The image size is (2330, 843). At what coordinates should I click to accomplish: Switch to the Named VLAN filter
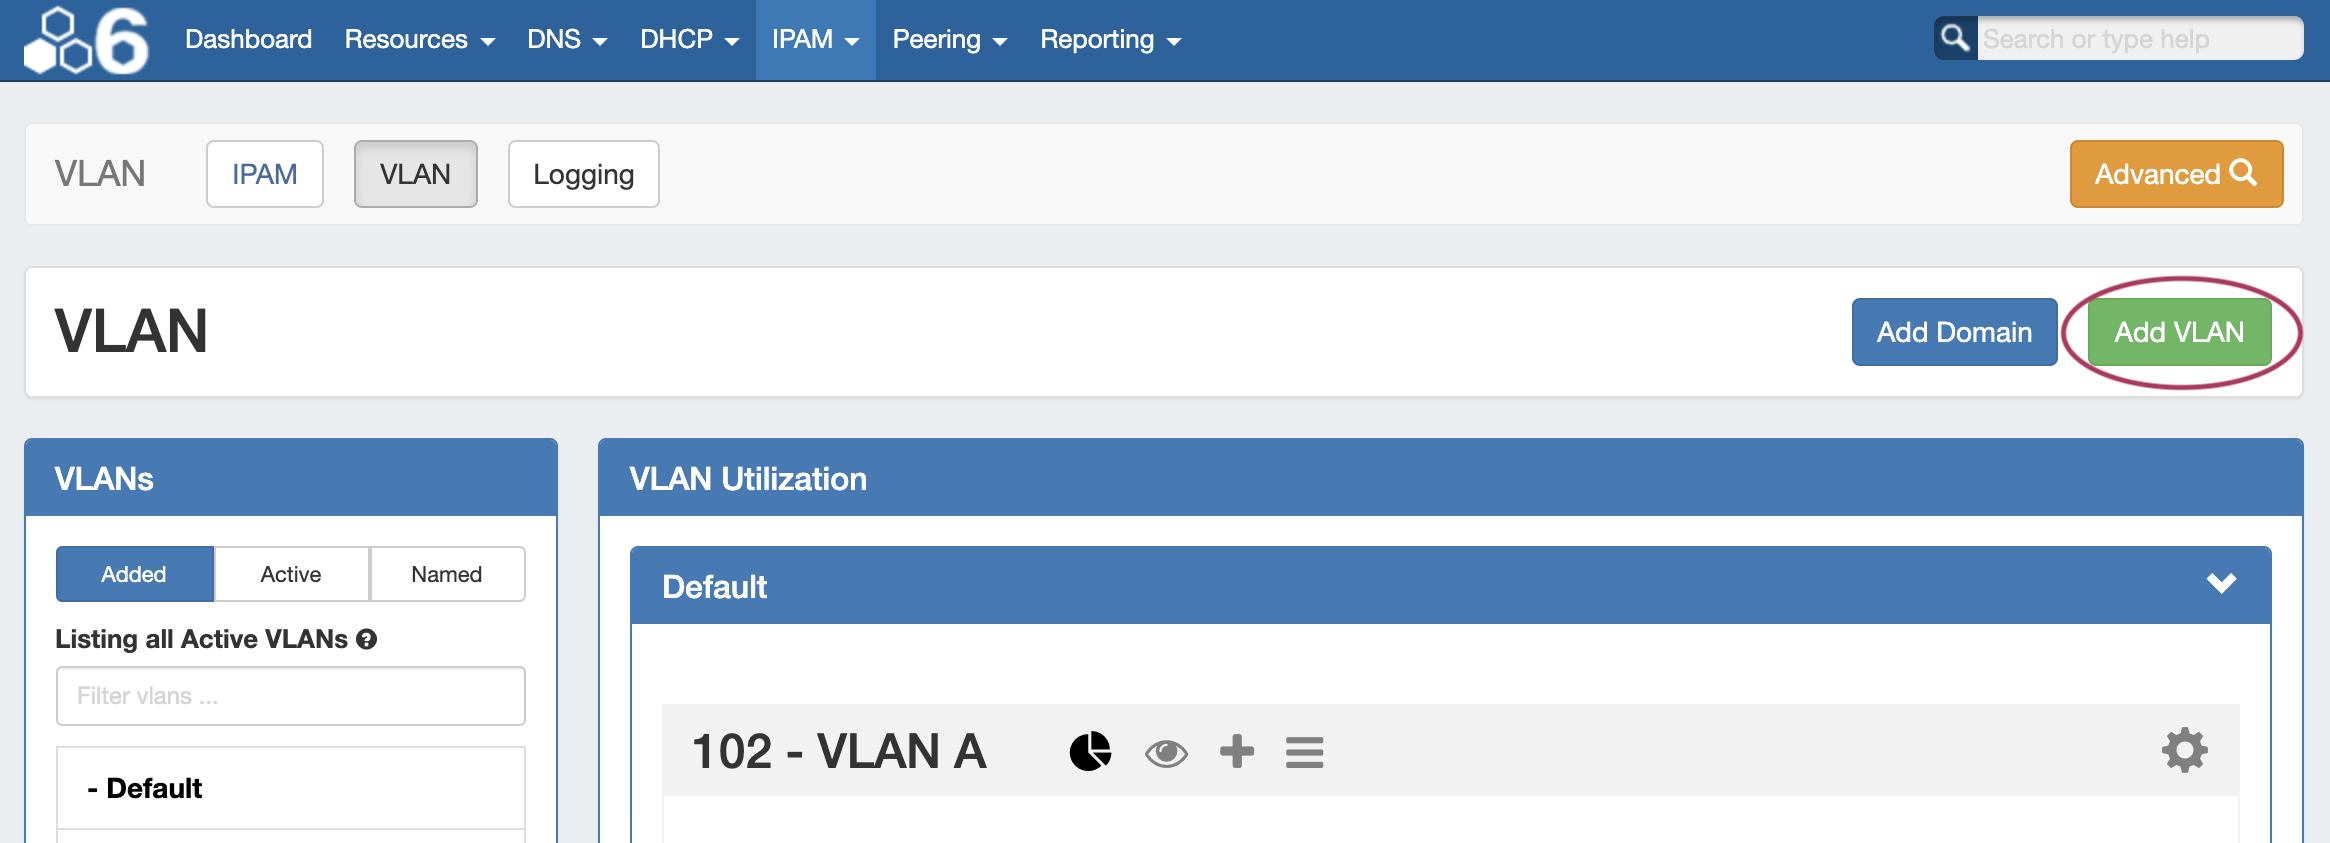coord(447,574)
